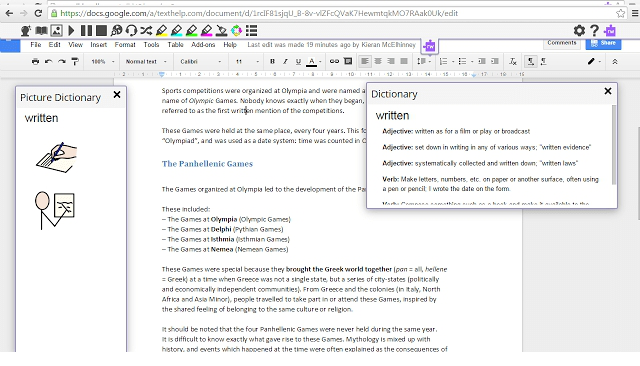Screen dimensions: 640x366
Task: Open the Calibri font dropdown
Action: 200,62
